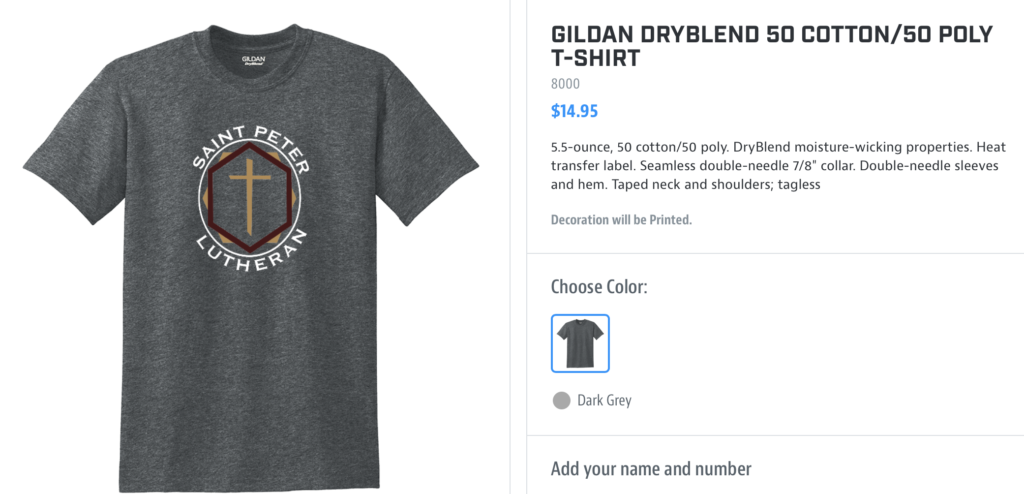This screenshot has width=1024, height=494.
Task: Select the dark grey shirt color thumbnail
Action: point(580,344)
